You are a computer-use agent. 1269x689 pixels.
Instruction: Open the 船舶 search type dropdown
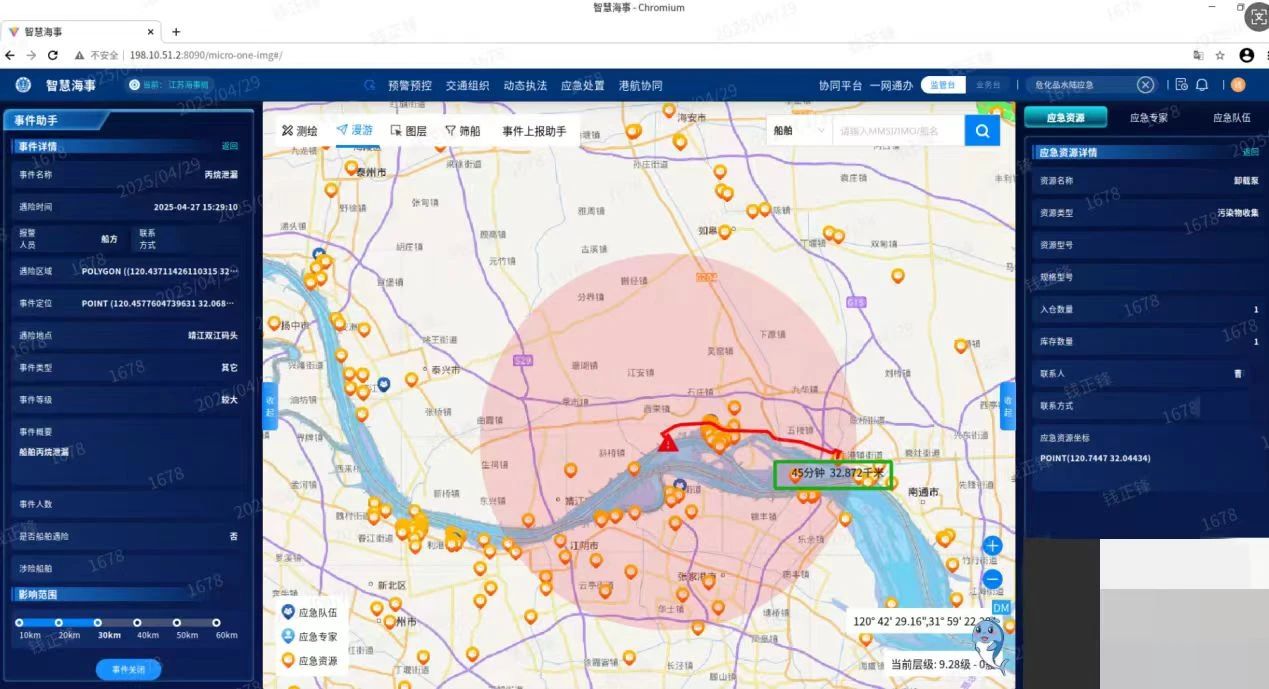pyautogui.click(x=799, y=130)
